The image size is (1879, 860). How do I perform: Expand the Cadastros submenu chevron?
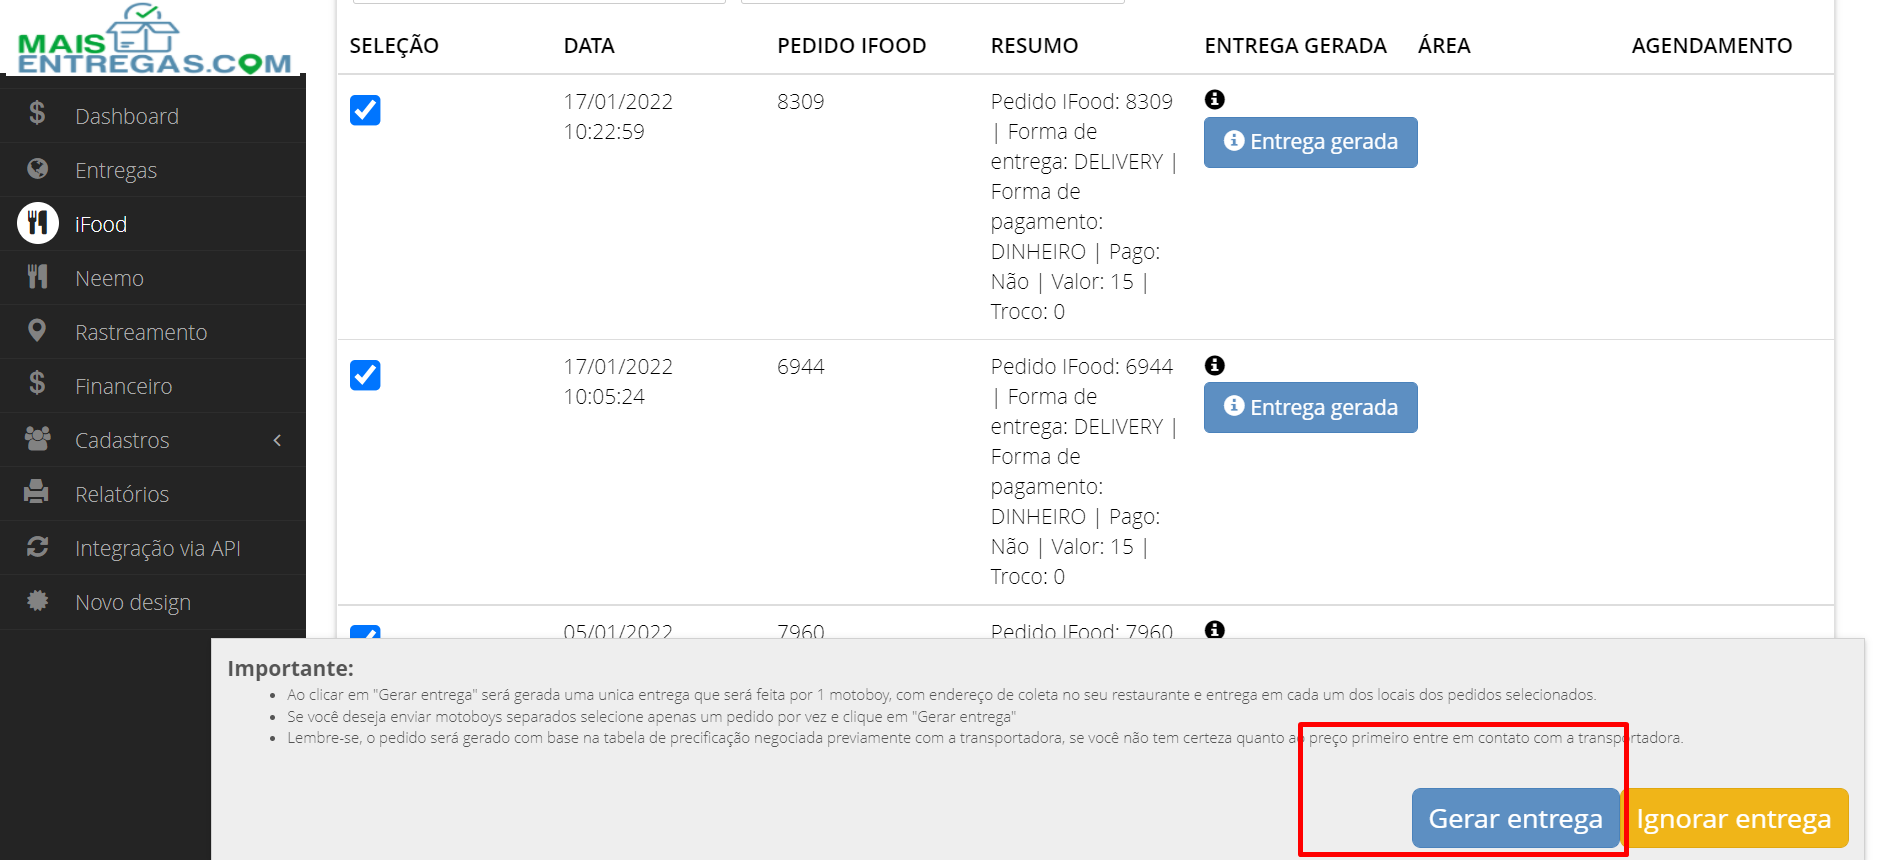(277, 440)
